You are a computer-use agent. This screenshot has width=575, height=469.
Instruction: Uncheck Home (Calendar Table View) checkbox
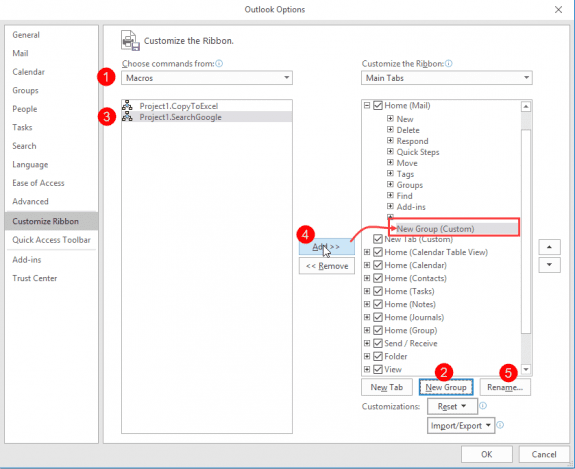coord(378,252)
